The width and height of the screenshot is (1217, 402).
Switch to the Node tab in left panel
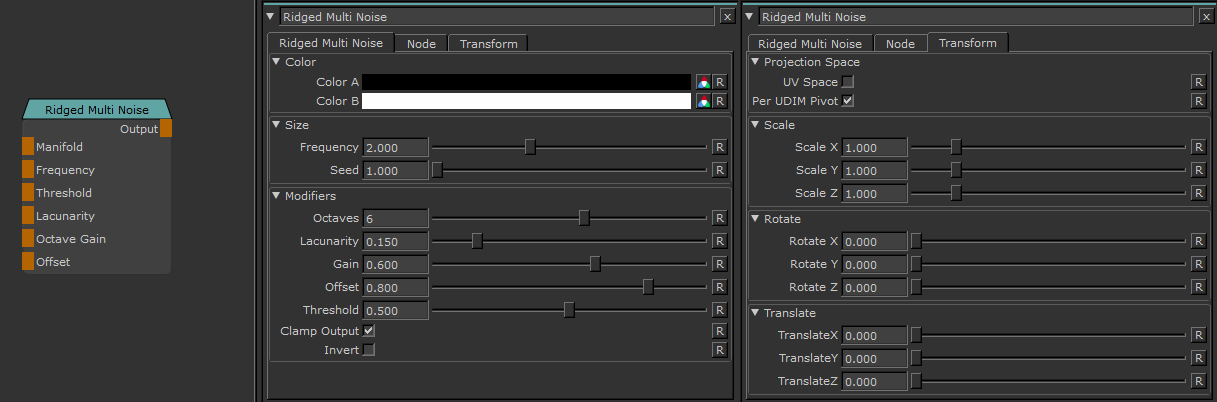click(x=421, y=44)
